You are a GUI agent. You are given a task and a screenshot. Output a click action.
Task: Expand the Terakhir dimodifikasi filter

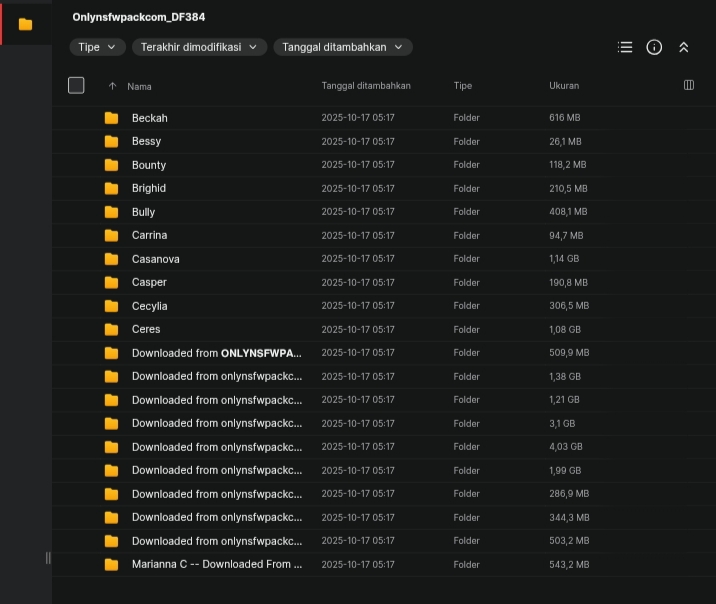click(x=200, y=47)
